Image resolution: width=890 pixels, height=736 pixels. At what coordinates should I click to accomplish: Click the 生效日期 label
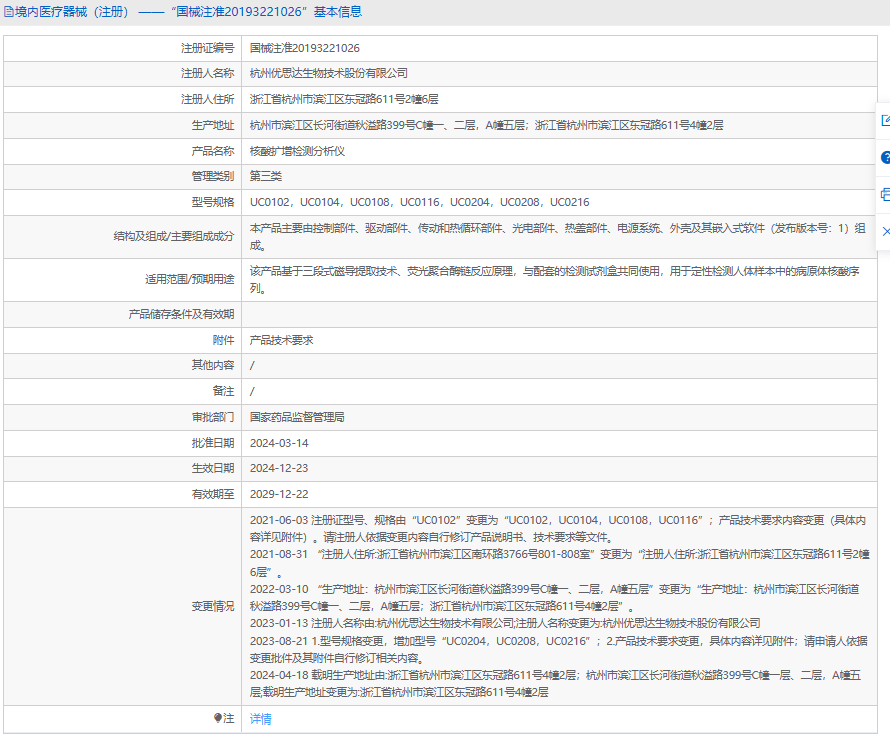pos(212,468)
